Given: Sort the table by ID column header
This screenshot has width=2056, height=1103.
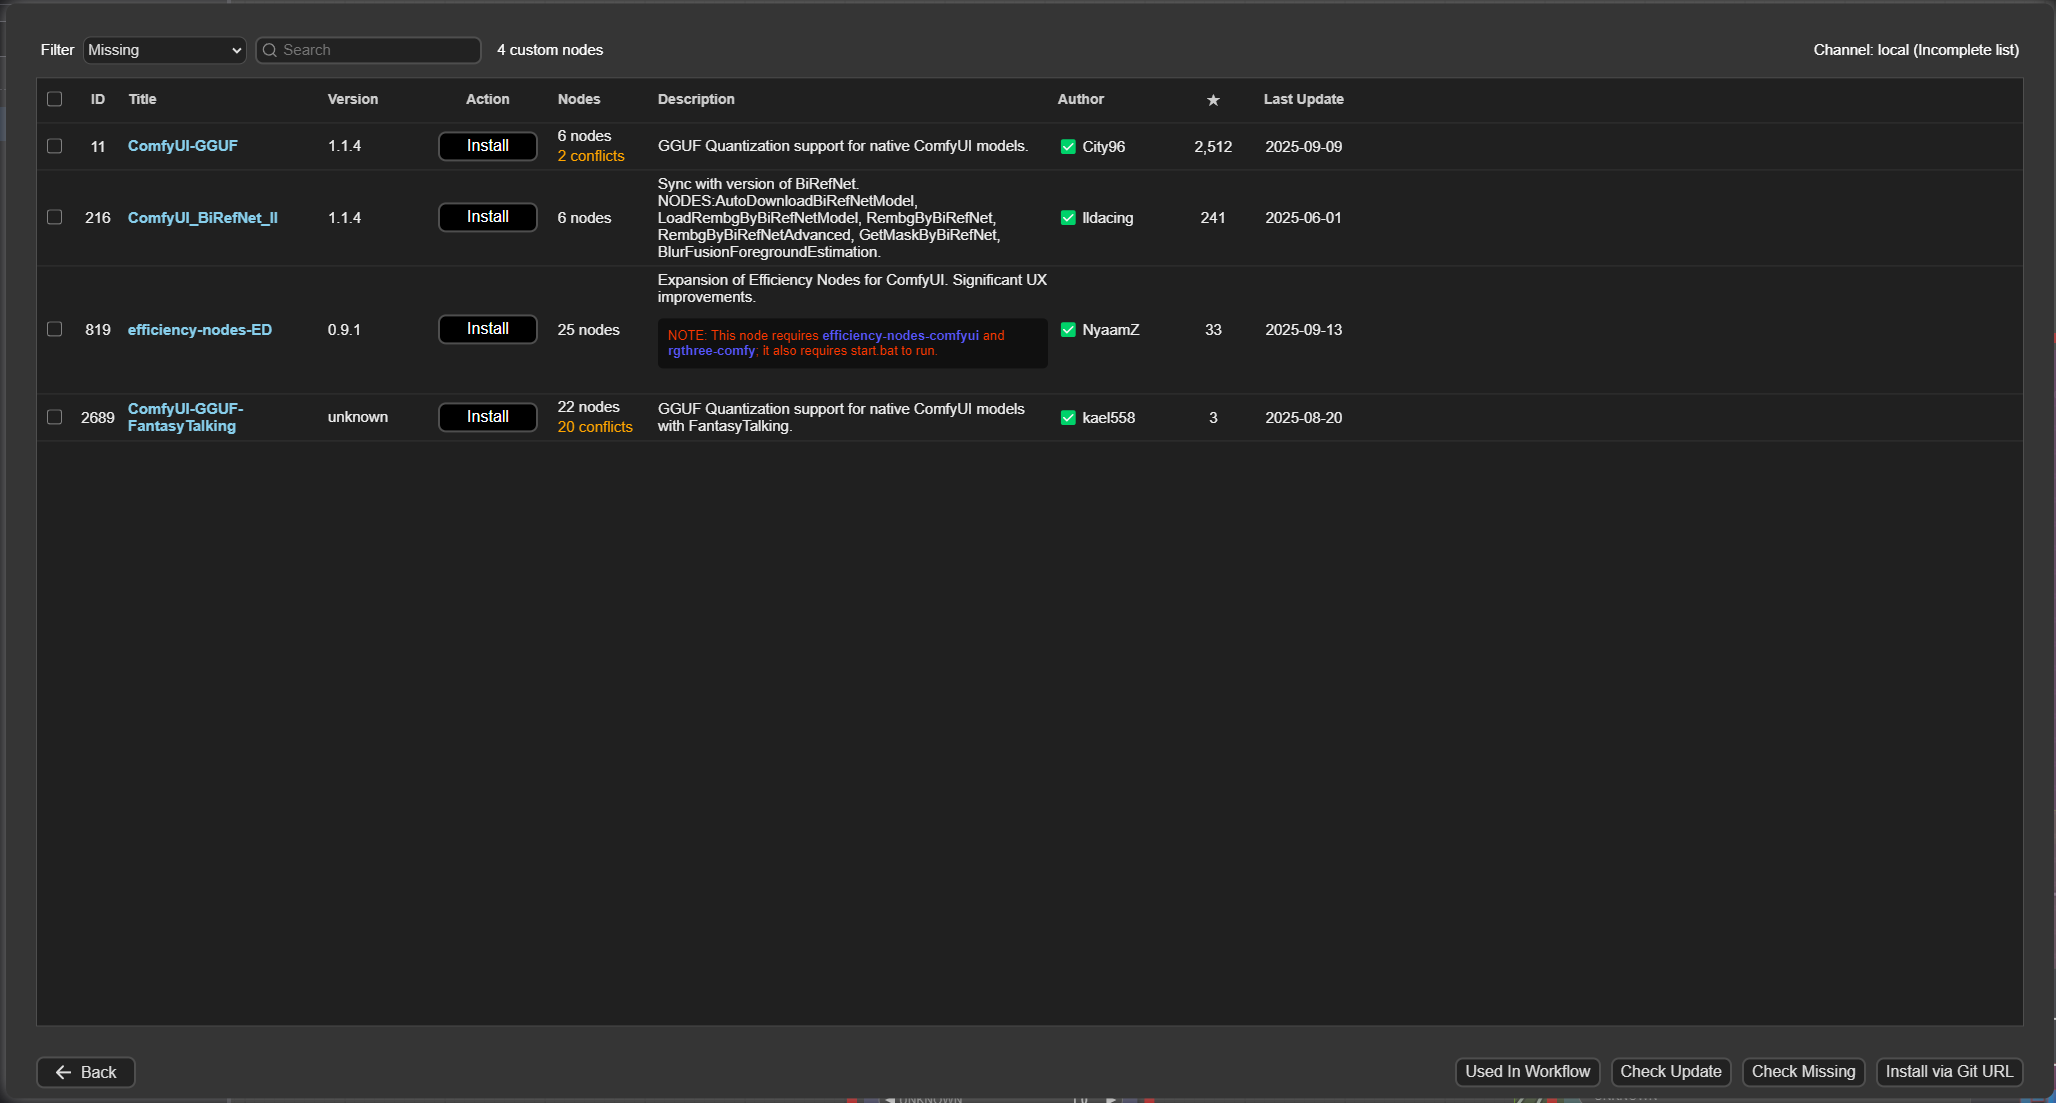Looking at the screenshot, I should pyautogui.click(x=98, y=99).
